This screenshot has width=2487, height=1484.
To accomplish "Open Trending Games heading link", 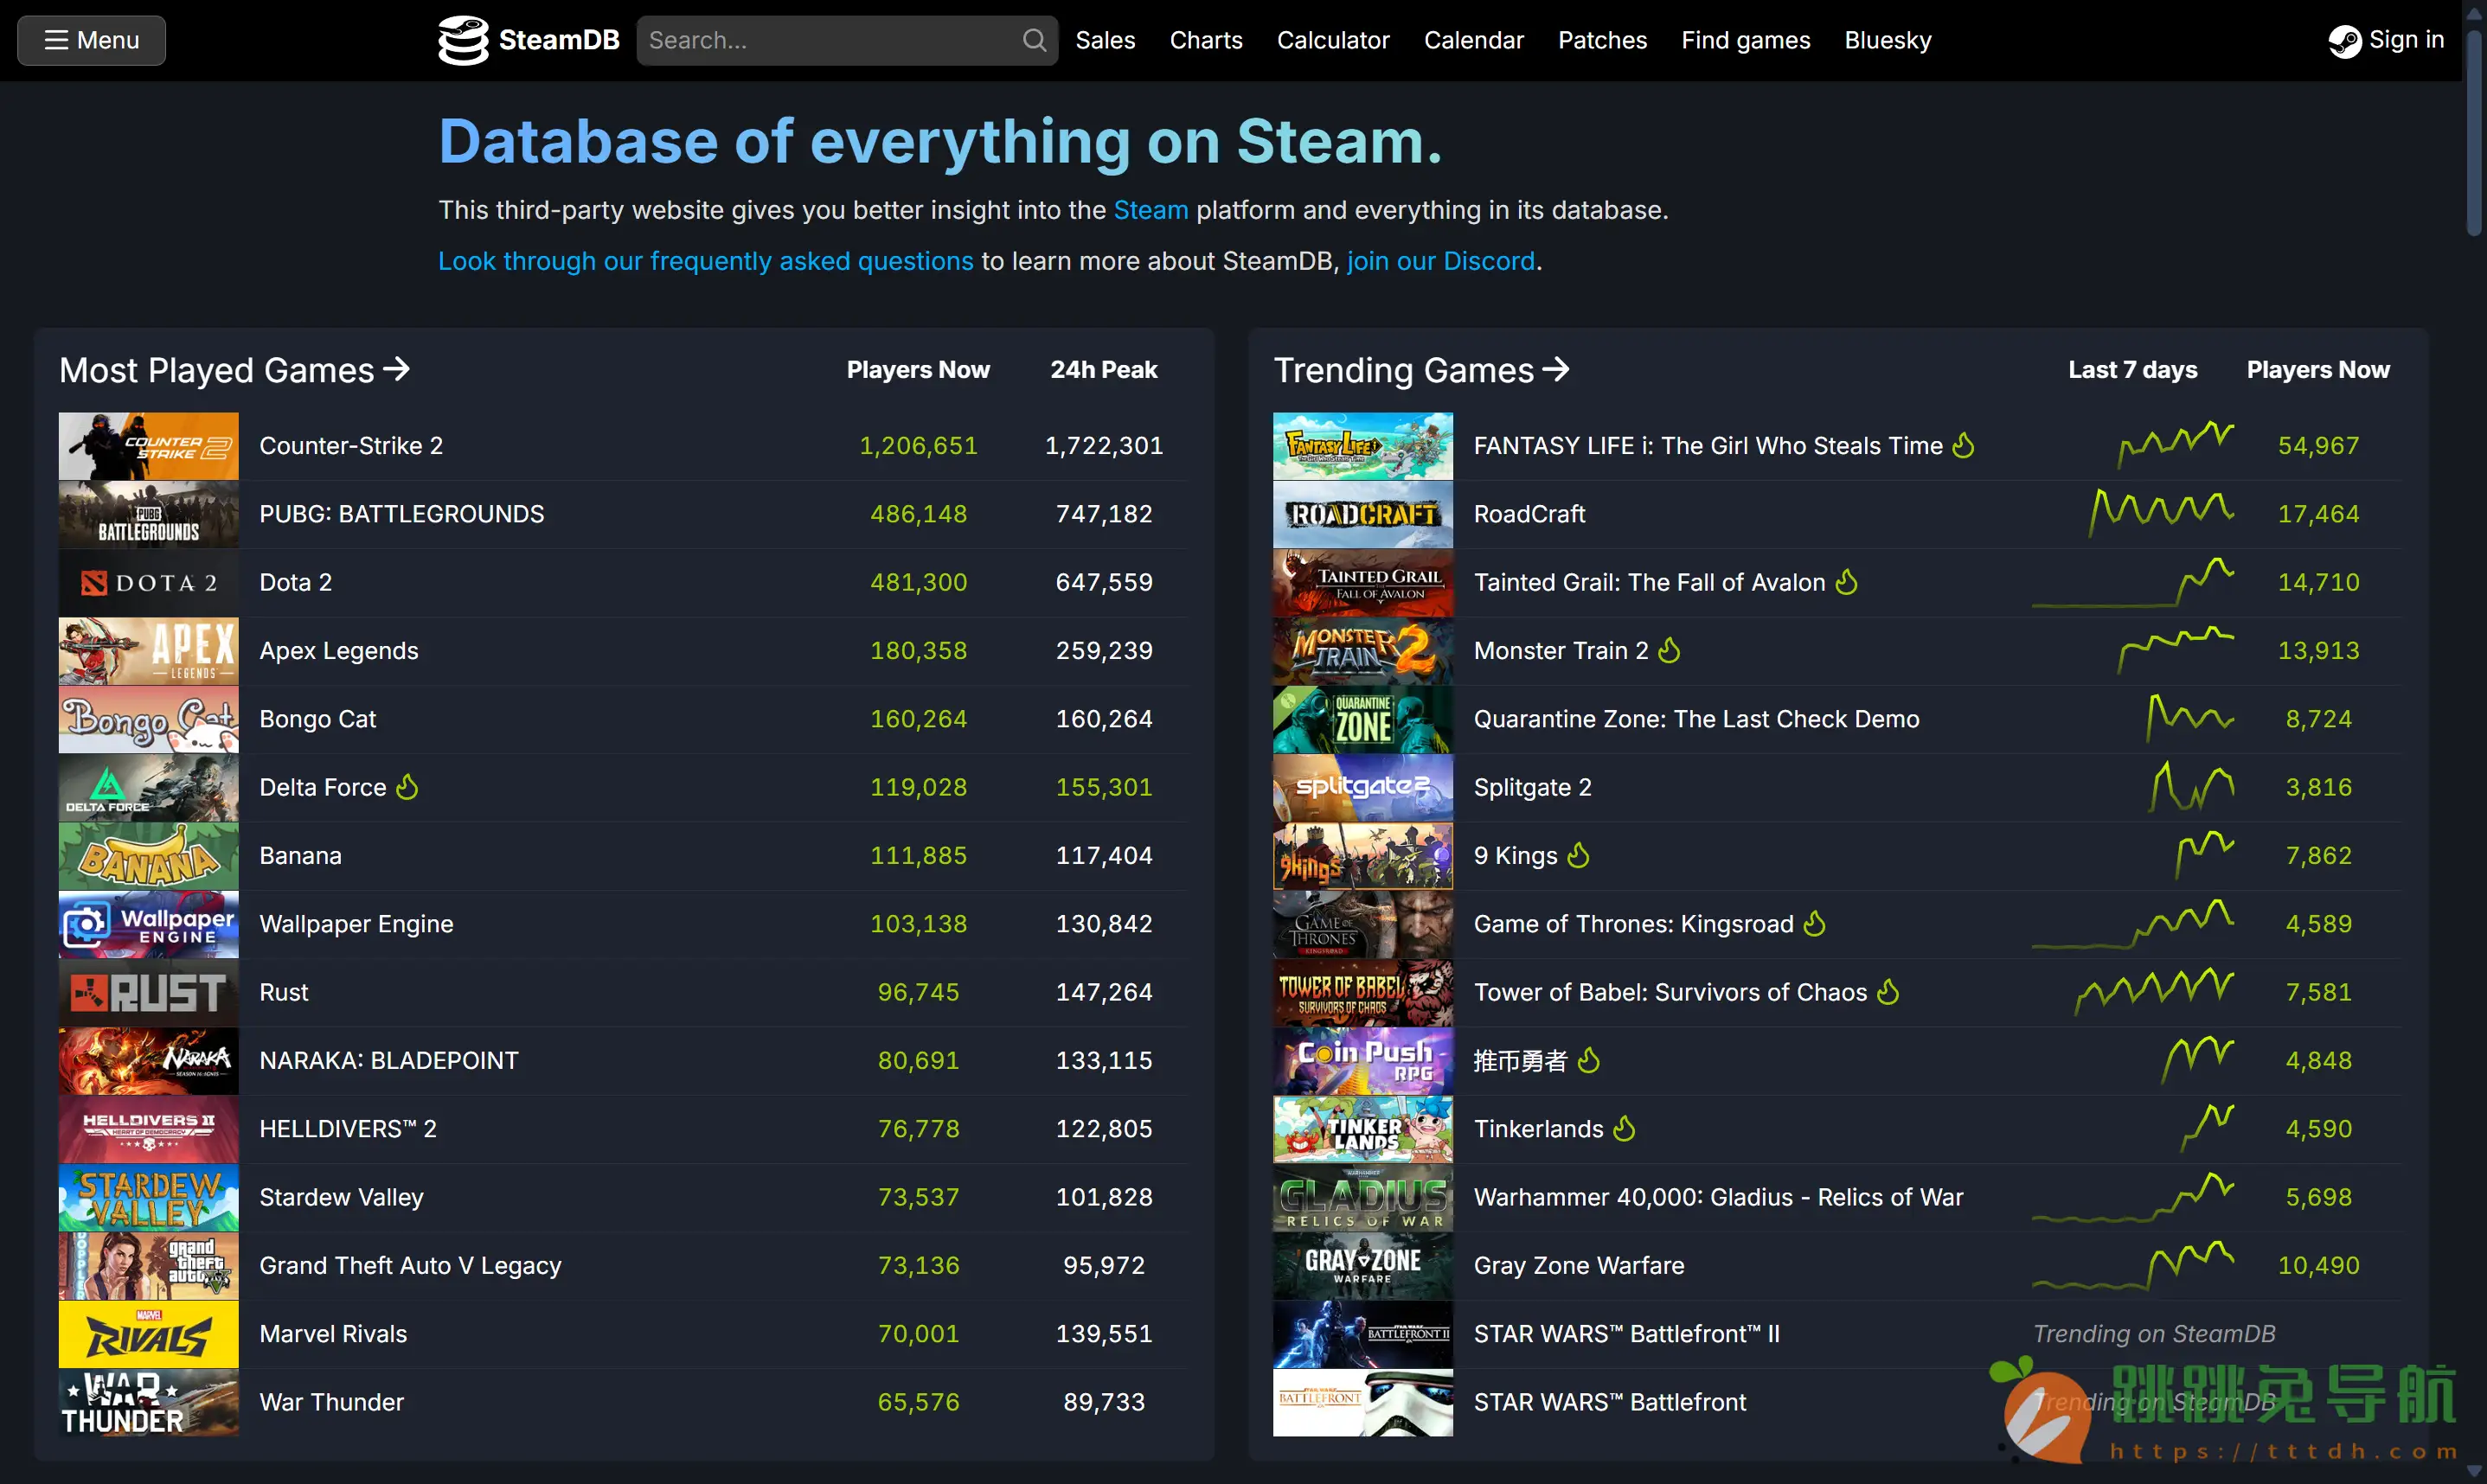I will pos(1421,370).
